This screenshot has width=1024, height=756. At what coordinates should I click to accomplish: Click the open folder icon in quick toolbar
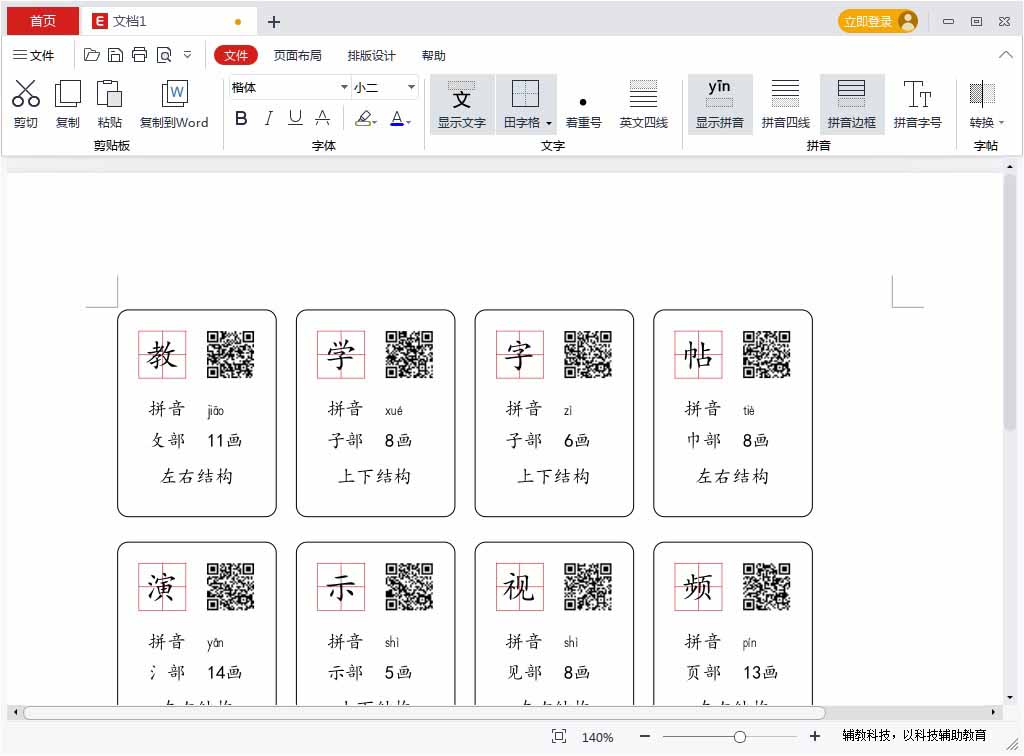coord(91,55)
